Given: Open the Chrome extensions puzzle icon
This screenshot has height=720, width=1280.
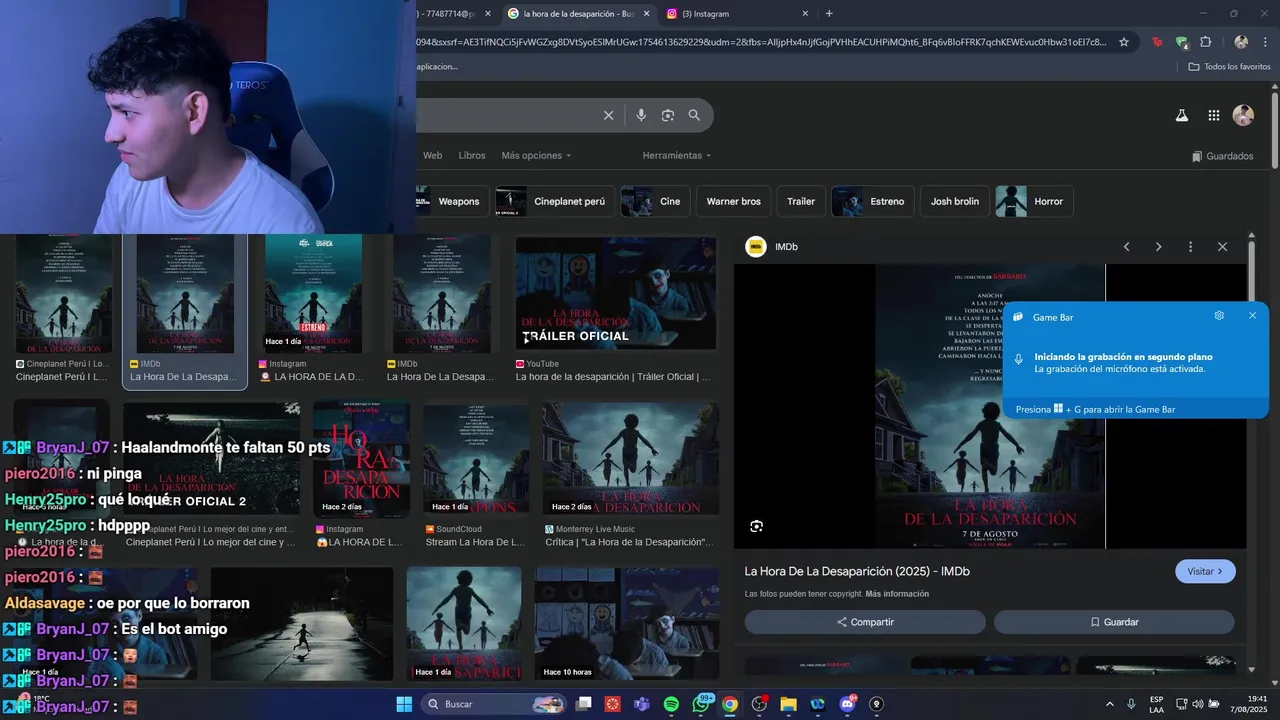Looking at the screenshot, I should [x=1205, y=42].
